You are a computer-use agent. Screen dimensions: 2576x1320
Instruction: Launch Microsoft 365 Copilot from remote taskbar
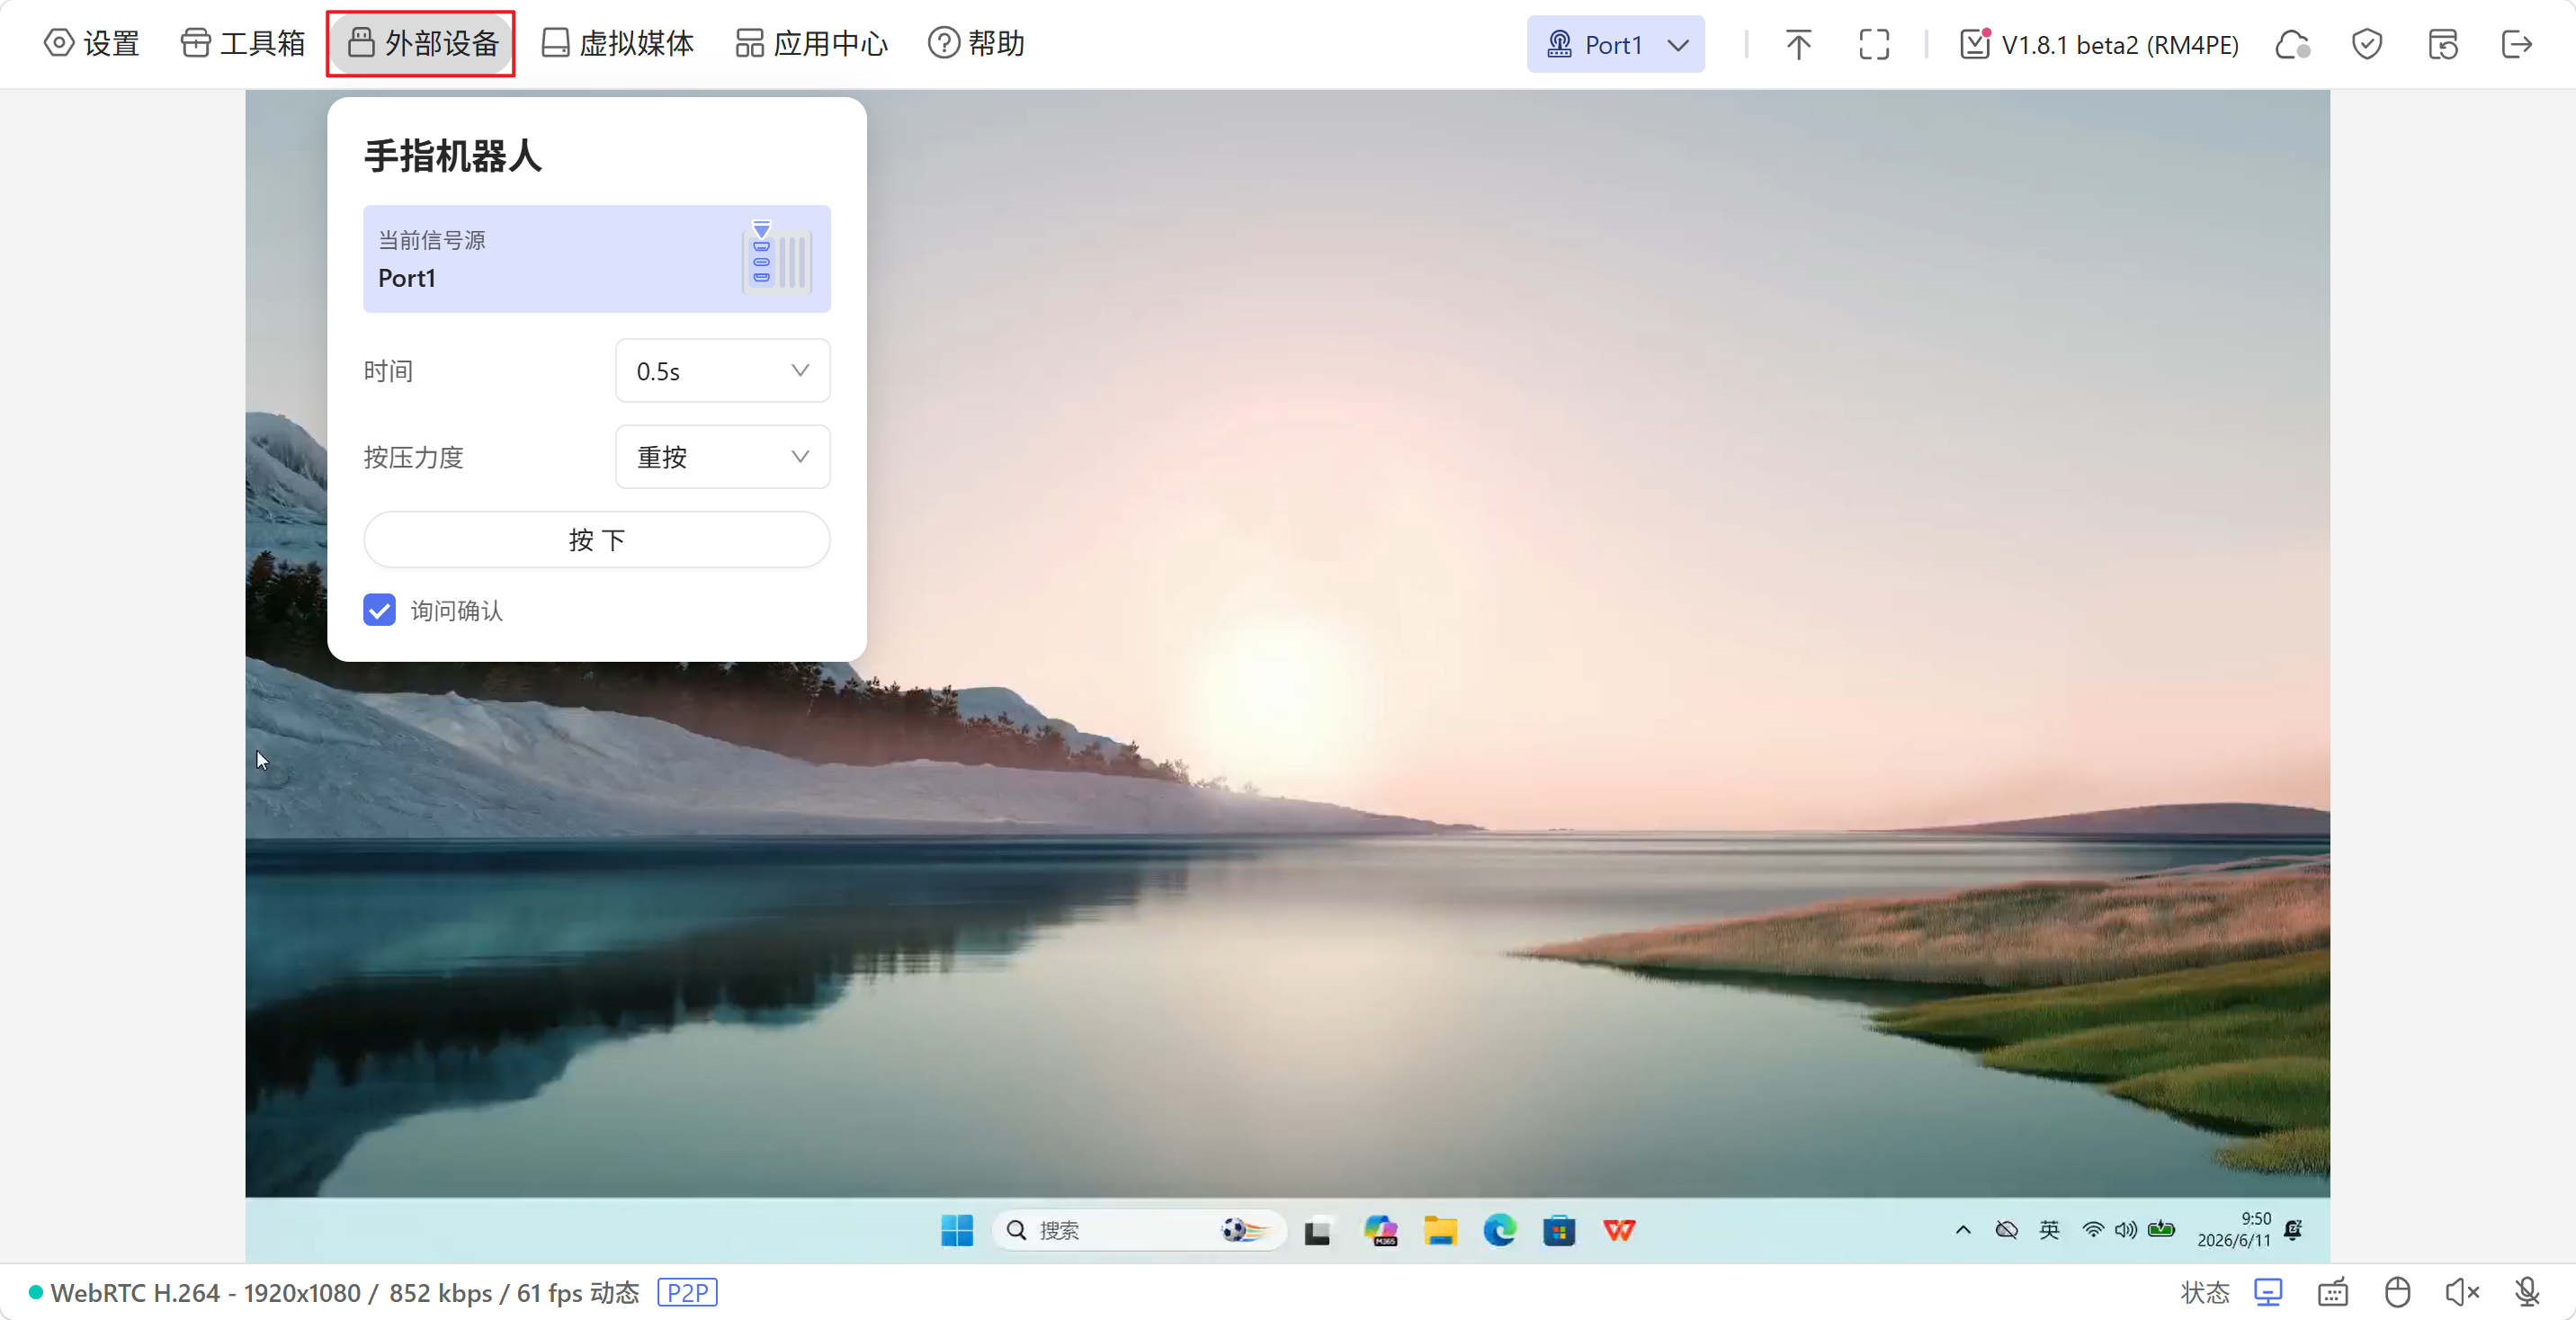click(x=1380, y=1230)
